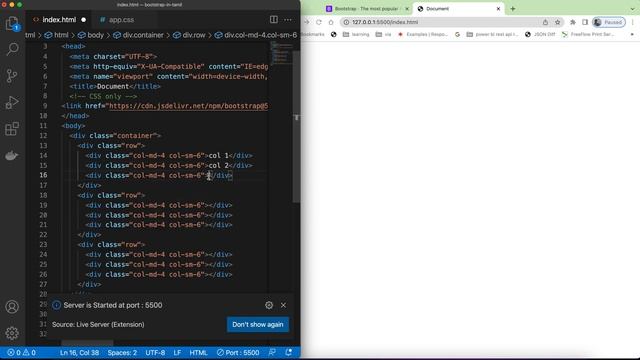Go to the browser home page
The width and height of the screenshot is (640, 360).
tap(331, 22)
